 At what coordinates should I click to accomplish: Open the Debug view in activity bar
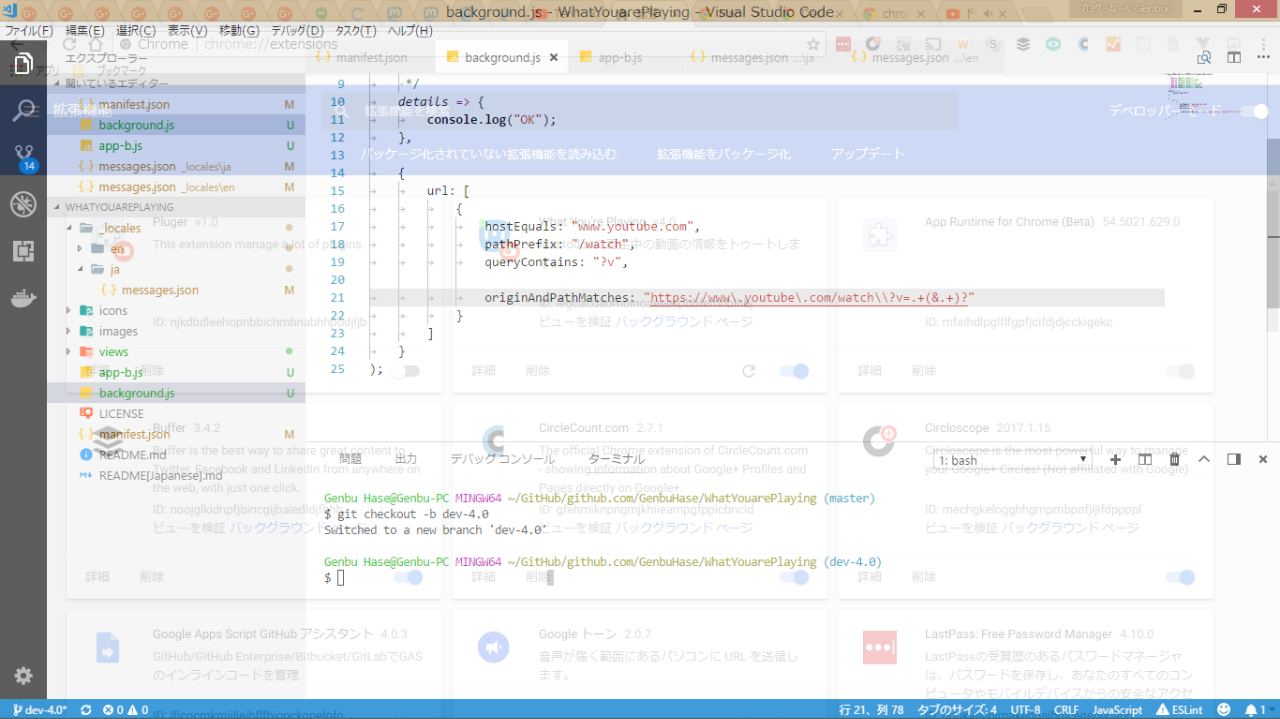(23, 205)
